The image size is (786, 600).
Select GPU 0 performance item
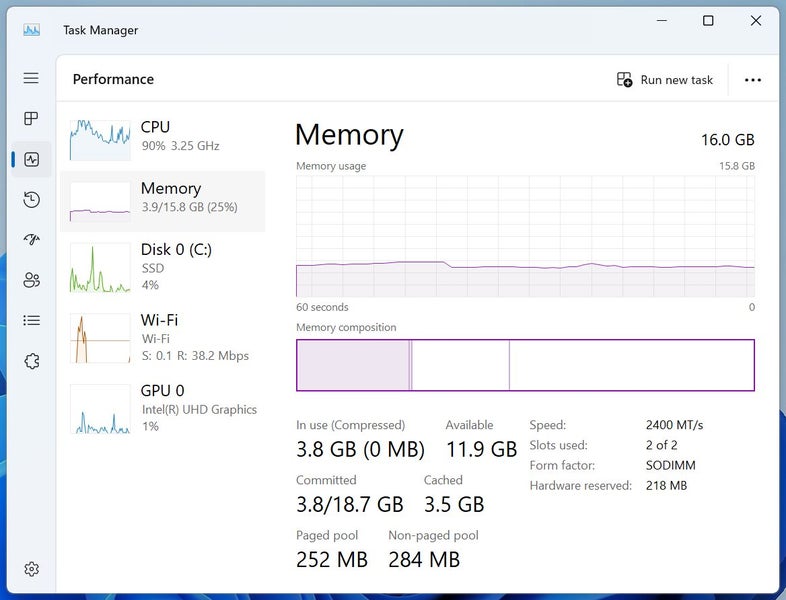pyautogui.click(x=163, y=409)
